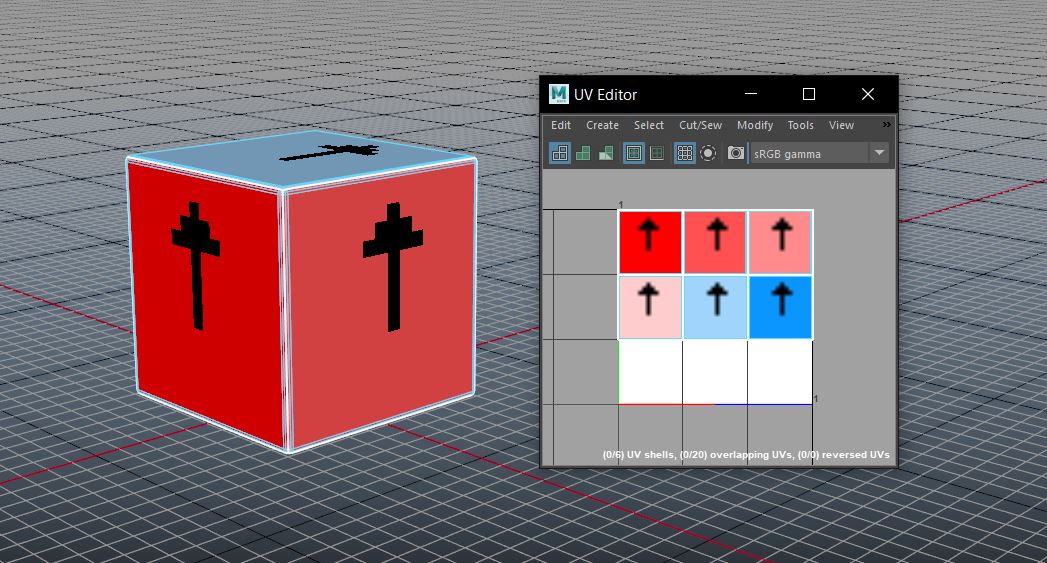This screenshot has height=563, width=1047.
Task: Select the bright blue UV tile
Action: pyautogui.click(x=780, y=307)
